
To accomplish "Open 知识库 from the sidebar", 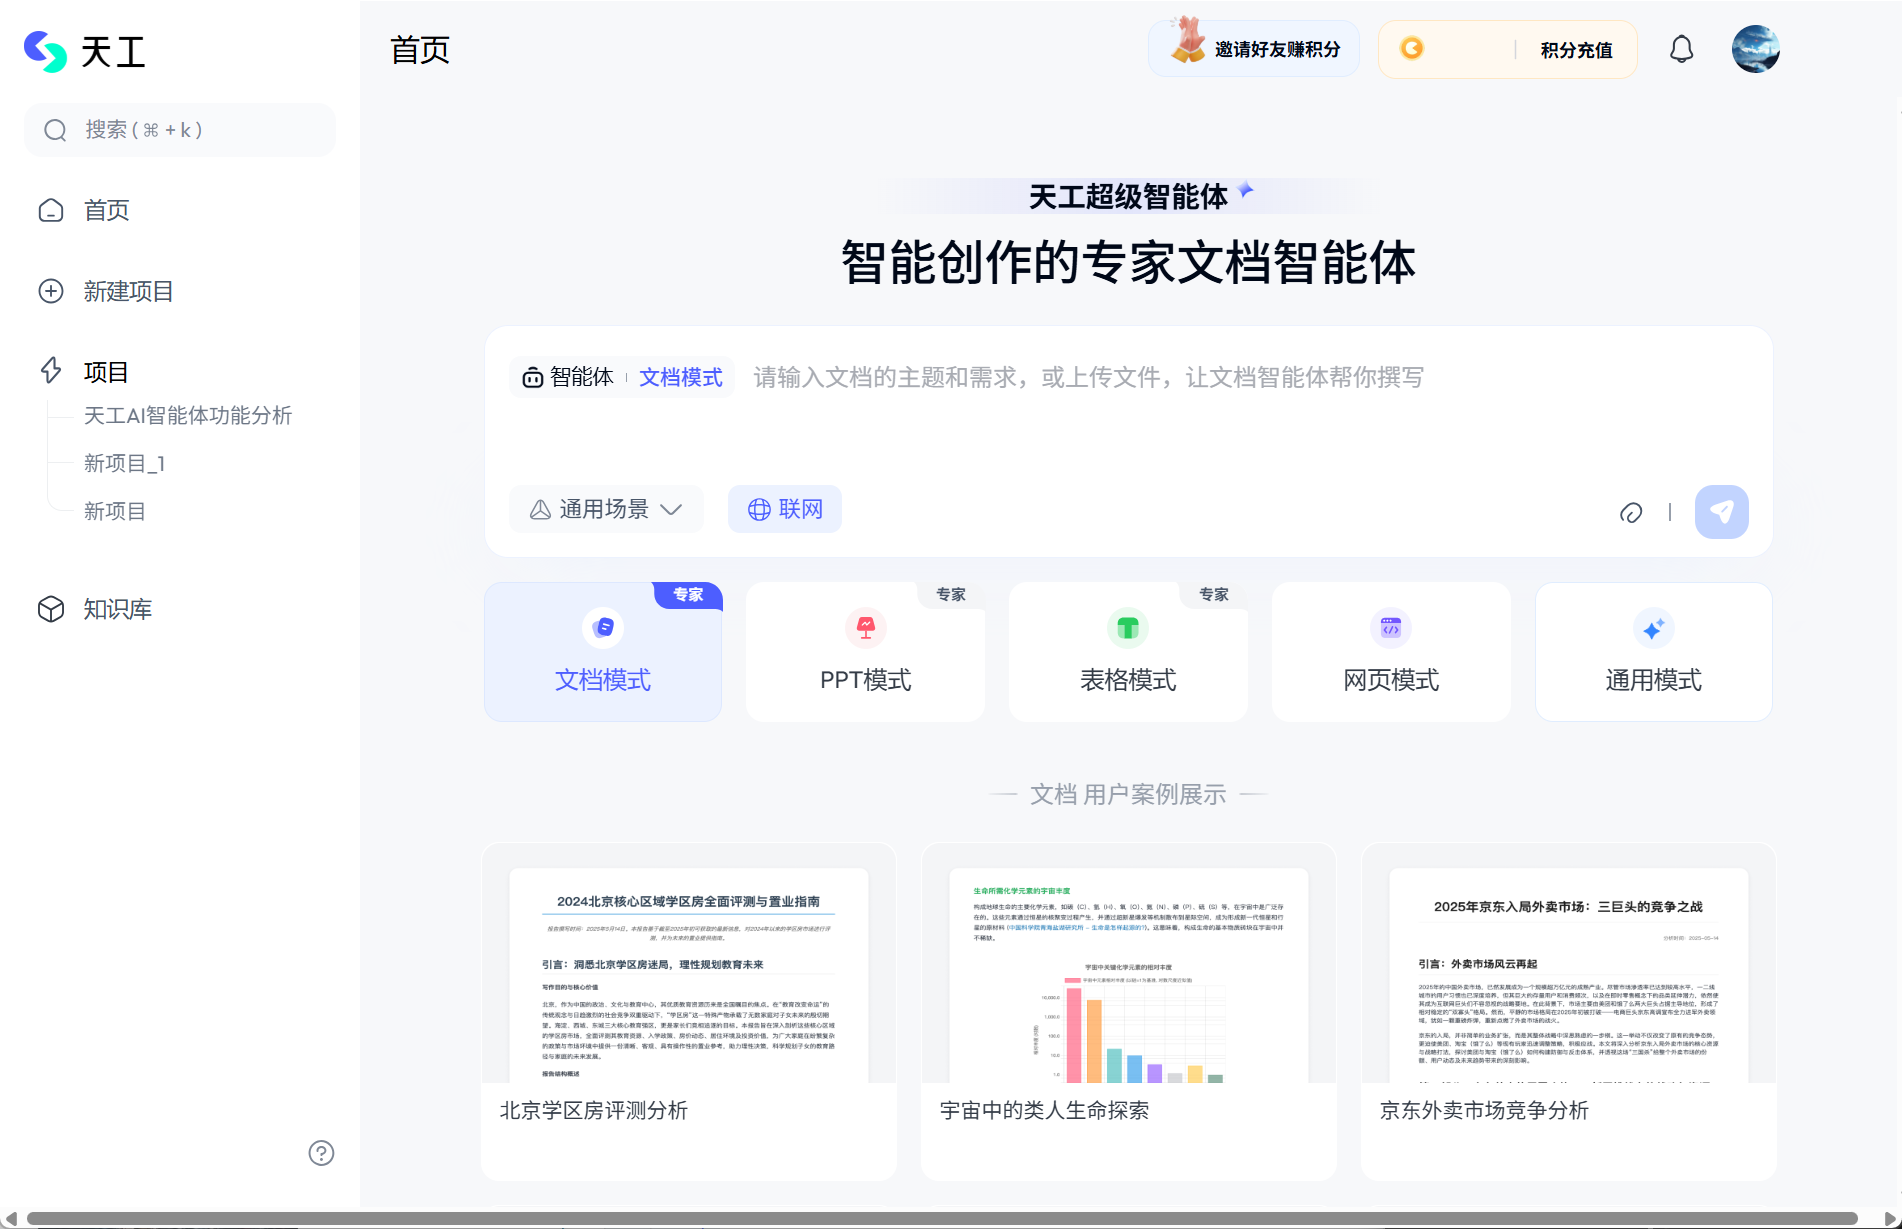I will (117, 609).
